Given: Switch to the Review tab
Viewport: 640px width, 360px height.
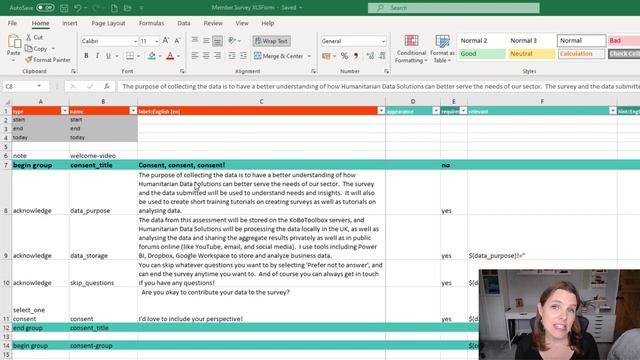Looking at the screenshot, I should click(x=213, y=23).
